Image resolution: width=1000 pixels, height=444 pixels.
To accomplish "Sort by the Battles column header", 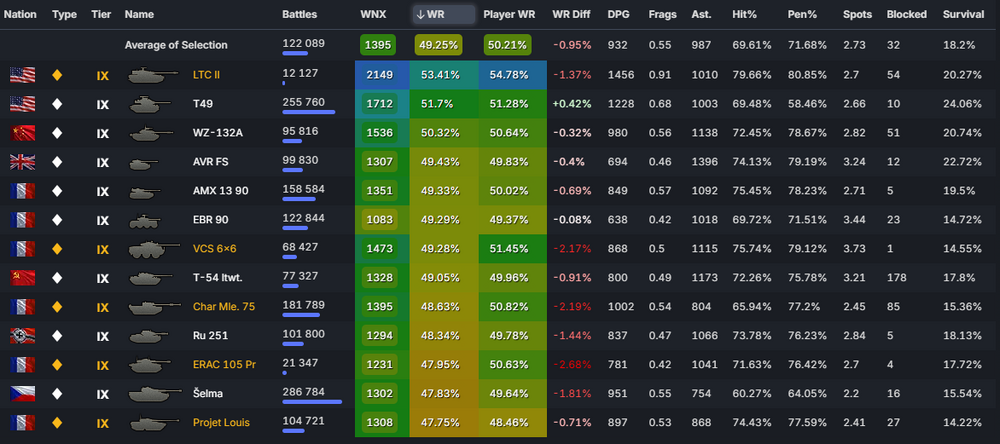I will click(x=300, y=14).
